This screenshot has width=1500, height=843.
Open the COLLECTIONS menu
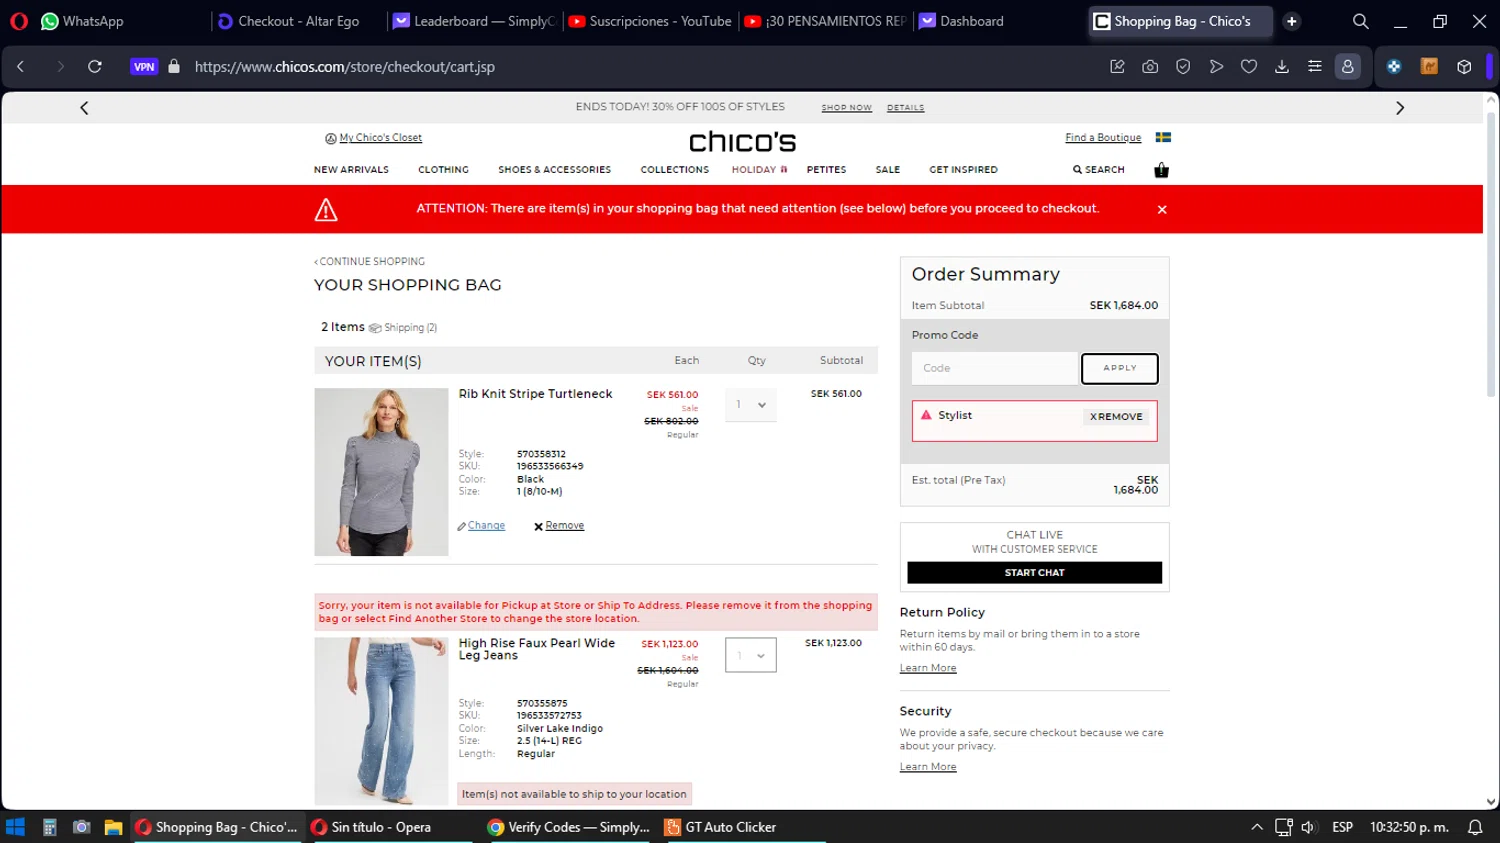click(674, 170)
